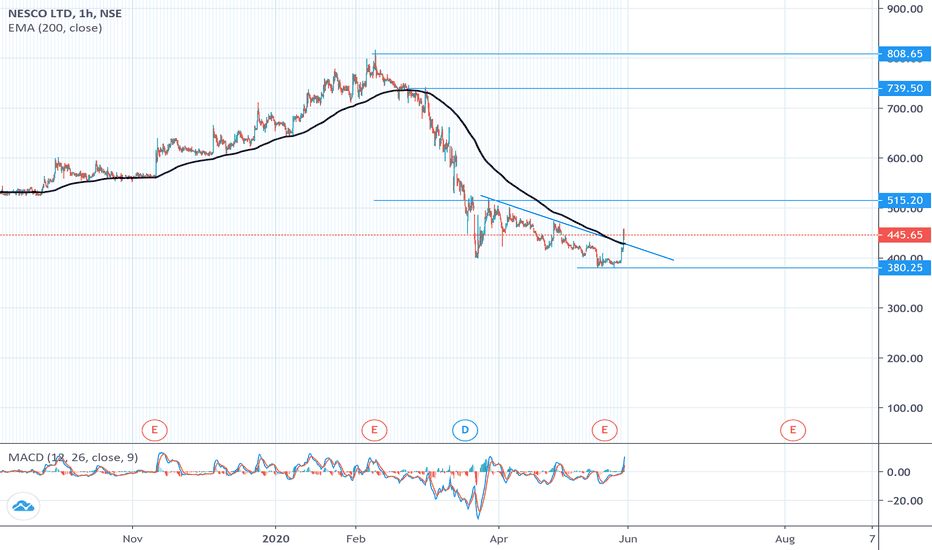The height and width of the screenshot is (550, 932).
Task: Select the descending blue trendline
Action: 577,227
